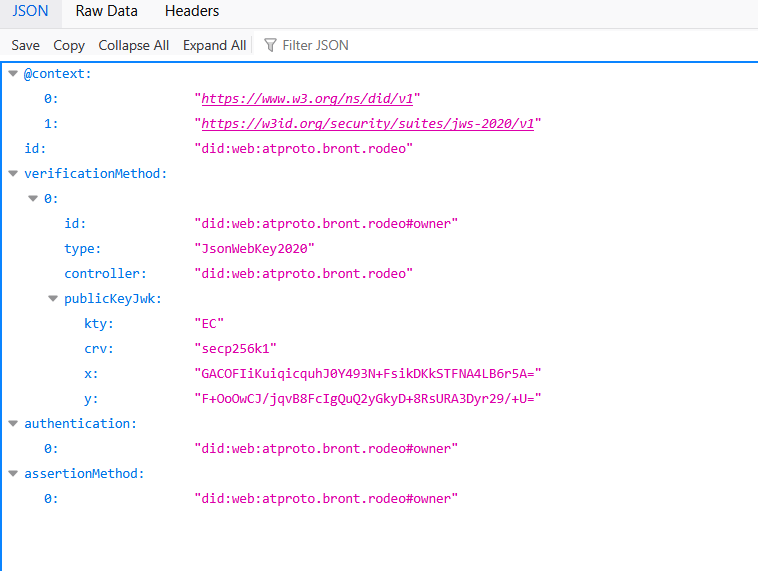The width and height of the screenshot is (758, 571).
Task: Collapse the @context node arrow
Action: coord(12,74)
